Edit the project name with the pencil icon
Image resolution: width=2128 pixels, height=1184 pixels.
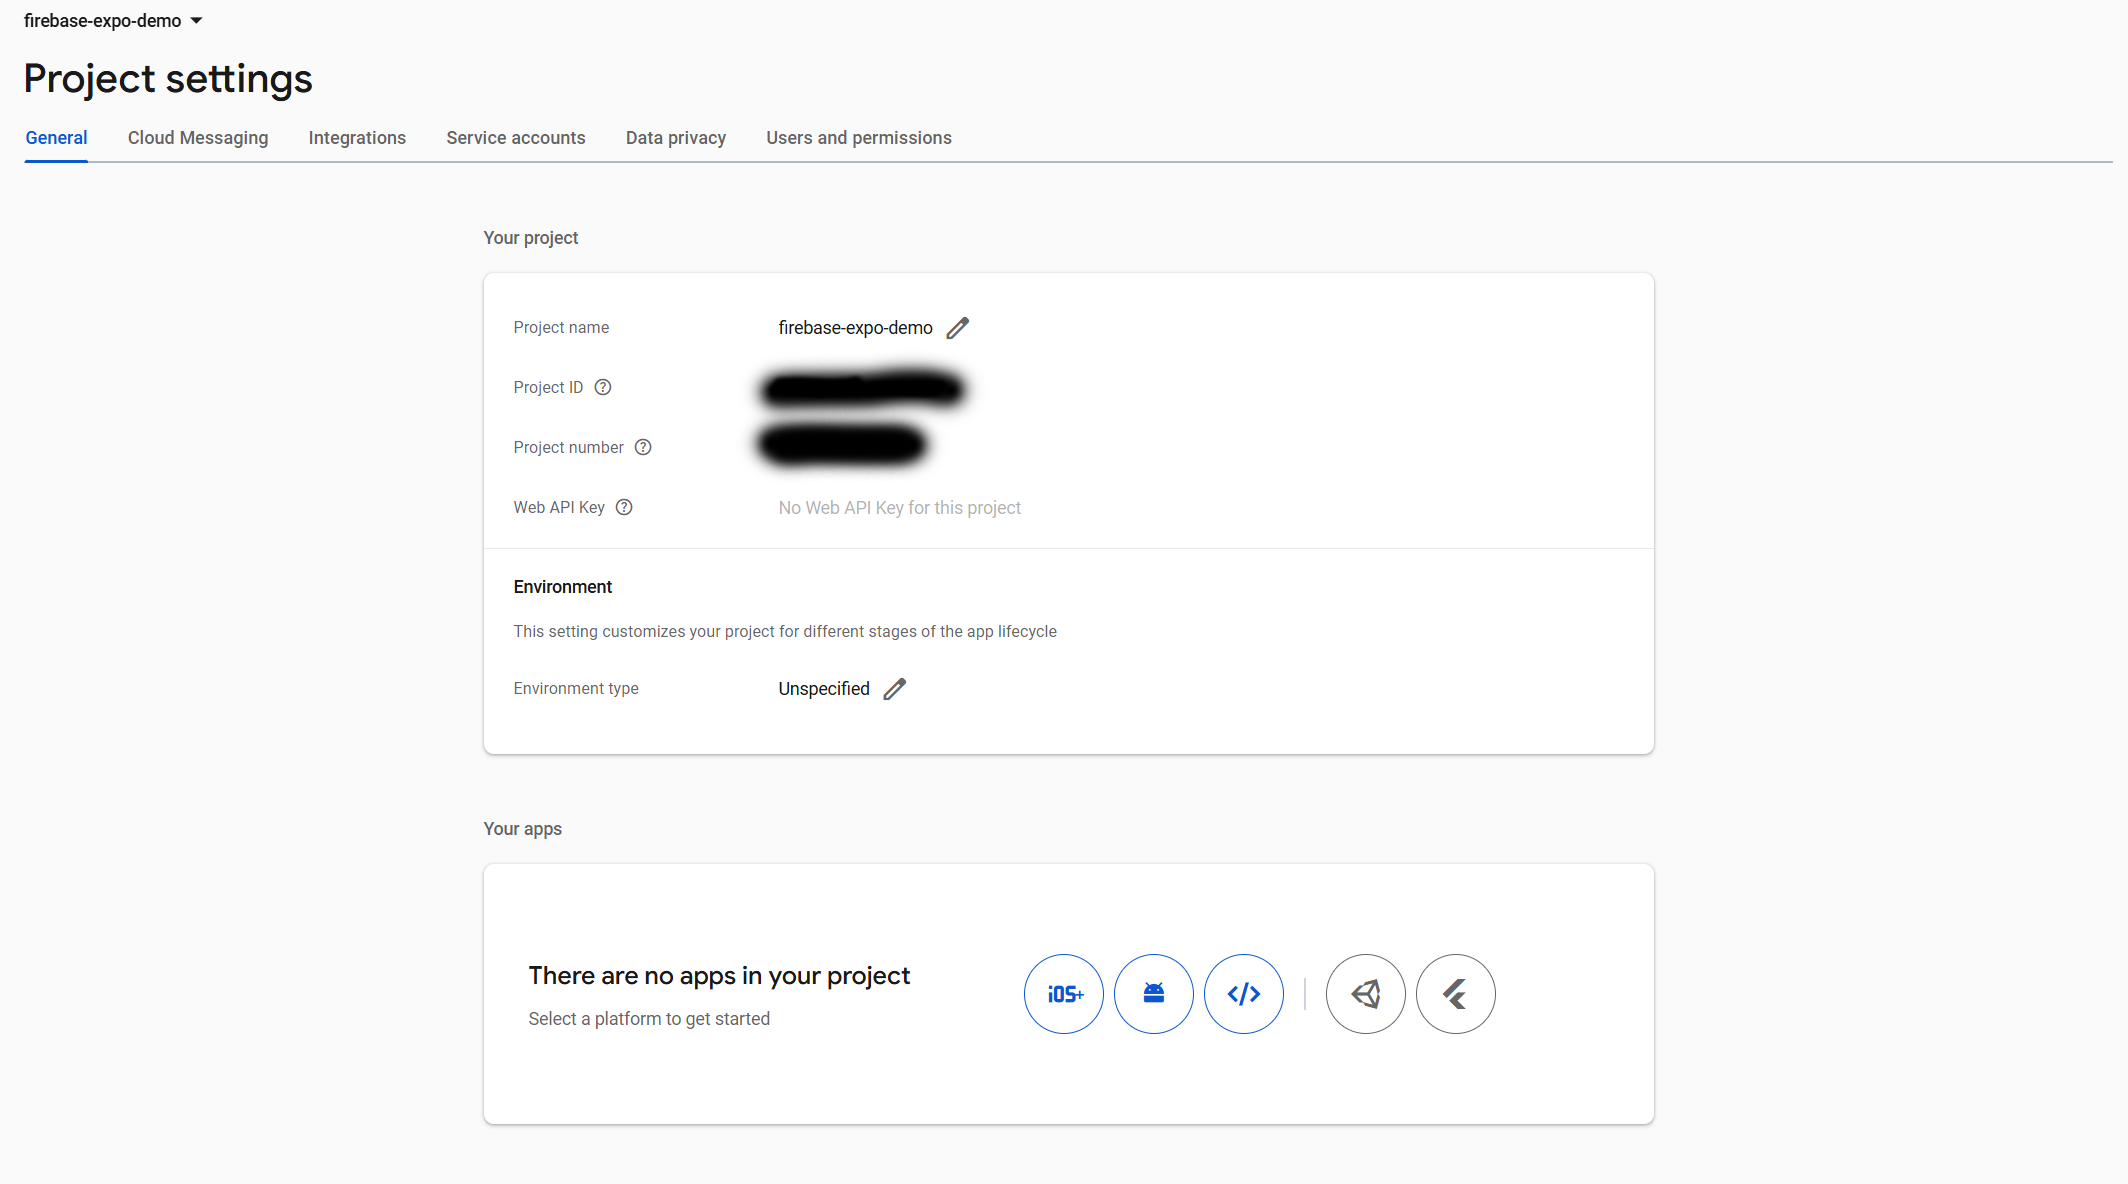[x=958, y=328]
